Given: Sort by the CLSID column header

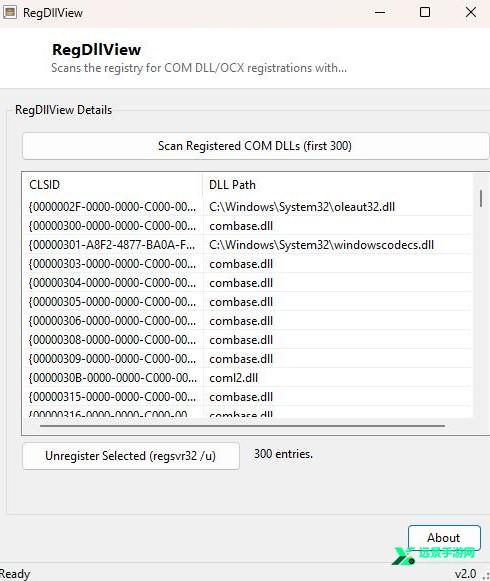Looking at the screenshot, I should pyautogui.click(x=112, y=185).
